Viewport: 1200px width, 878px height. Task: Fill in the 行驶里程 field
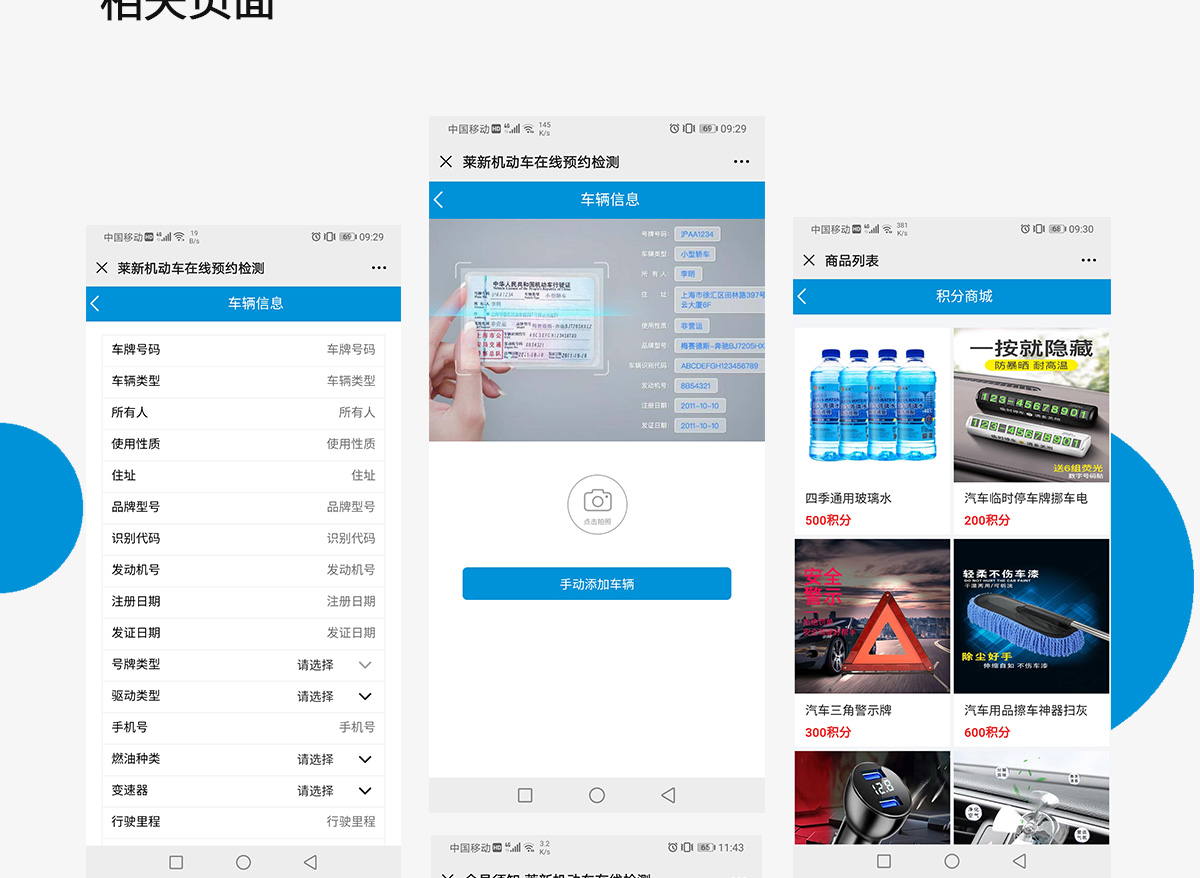[243, 822]
